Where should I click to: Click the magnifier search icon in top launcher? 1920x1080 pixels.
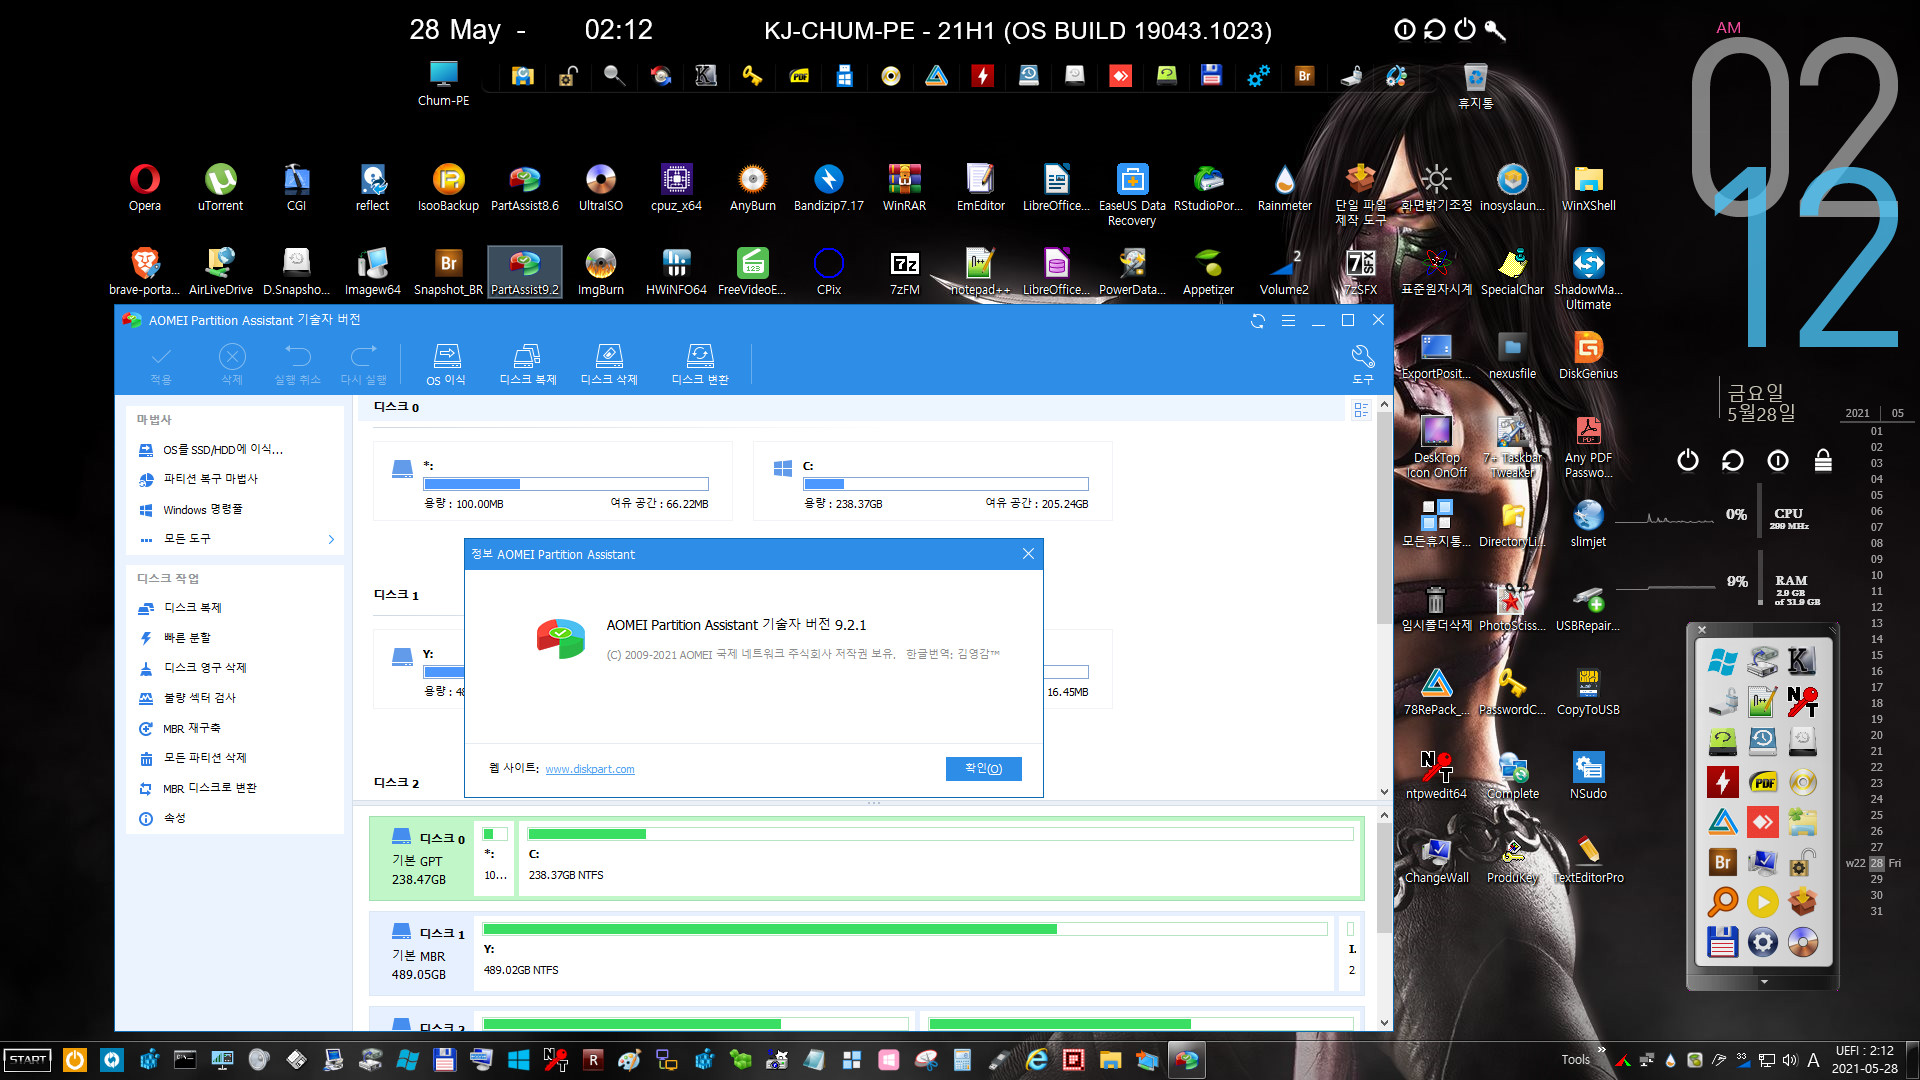point(614,75)
